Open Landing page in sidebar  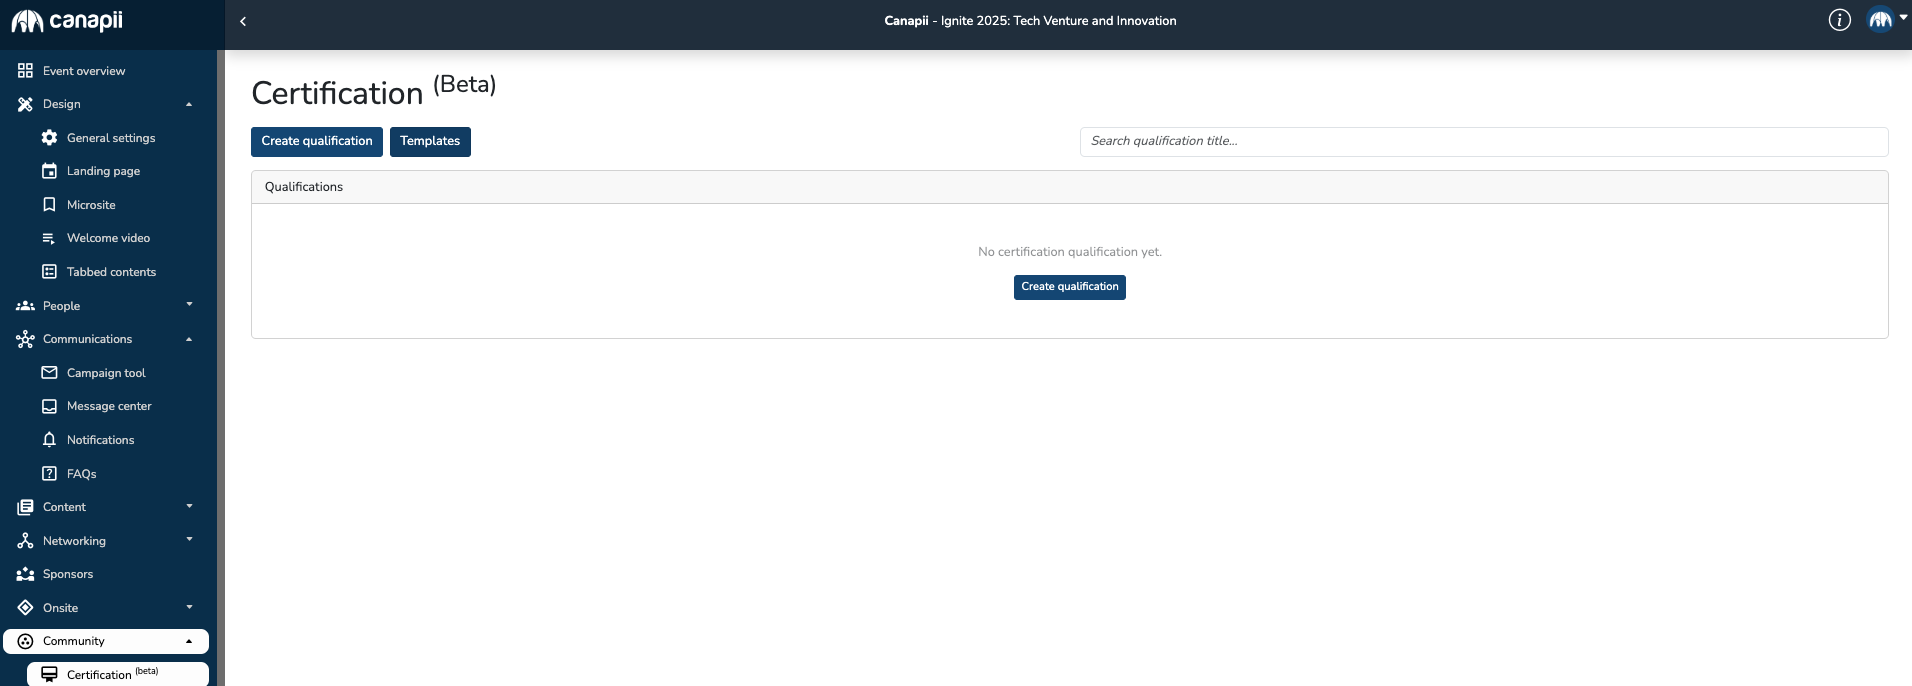[x=103, y=171]
